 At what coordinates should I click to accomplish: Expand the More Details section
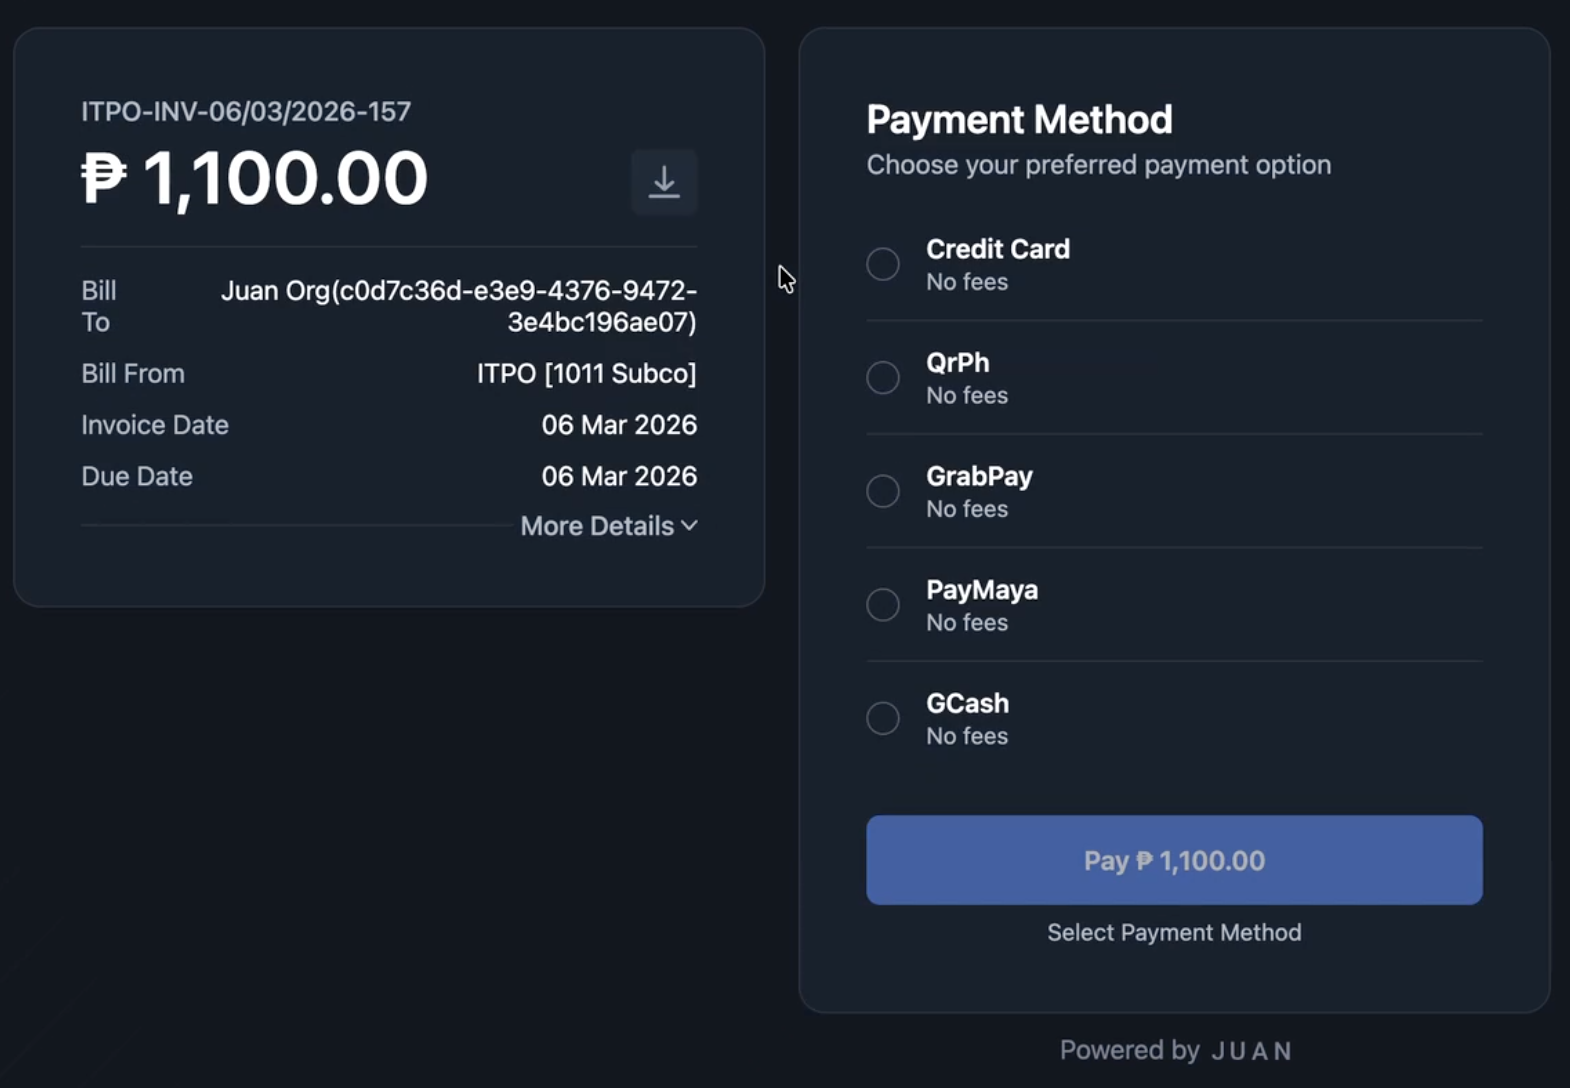tap(598, 526)
